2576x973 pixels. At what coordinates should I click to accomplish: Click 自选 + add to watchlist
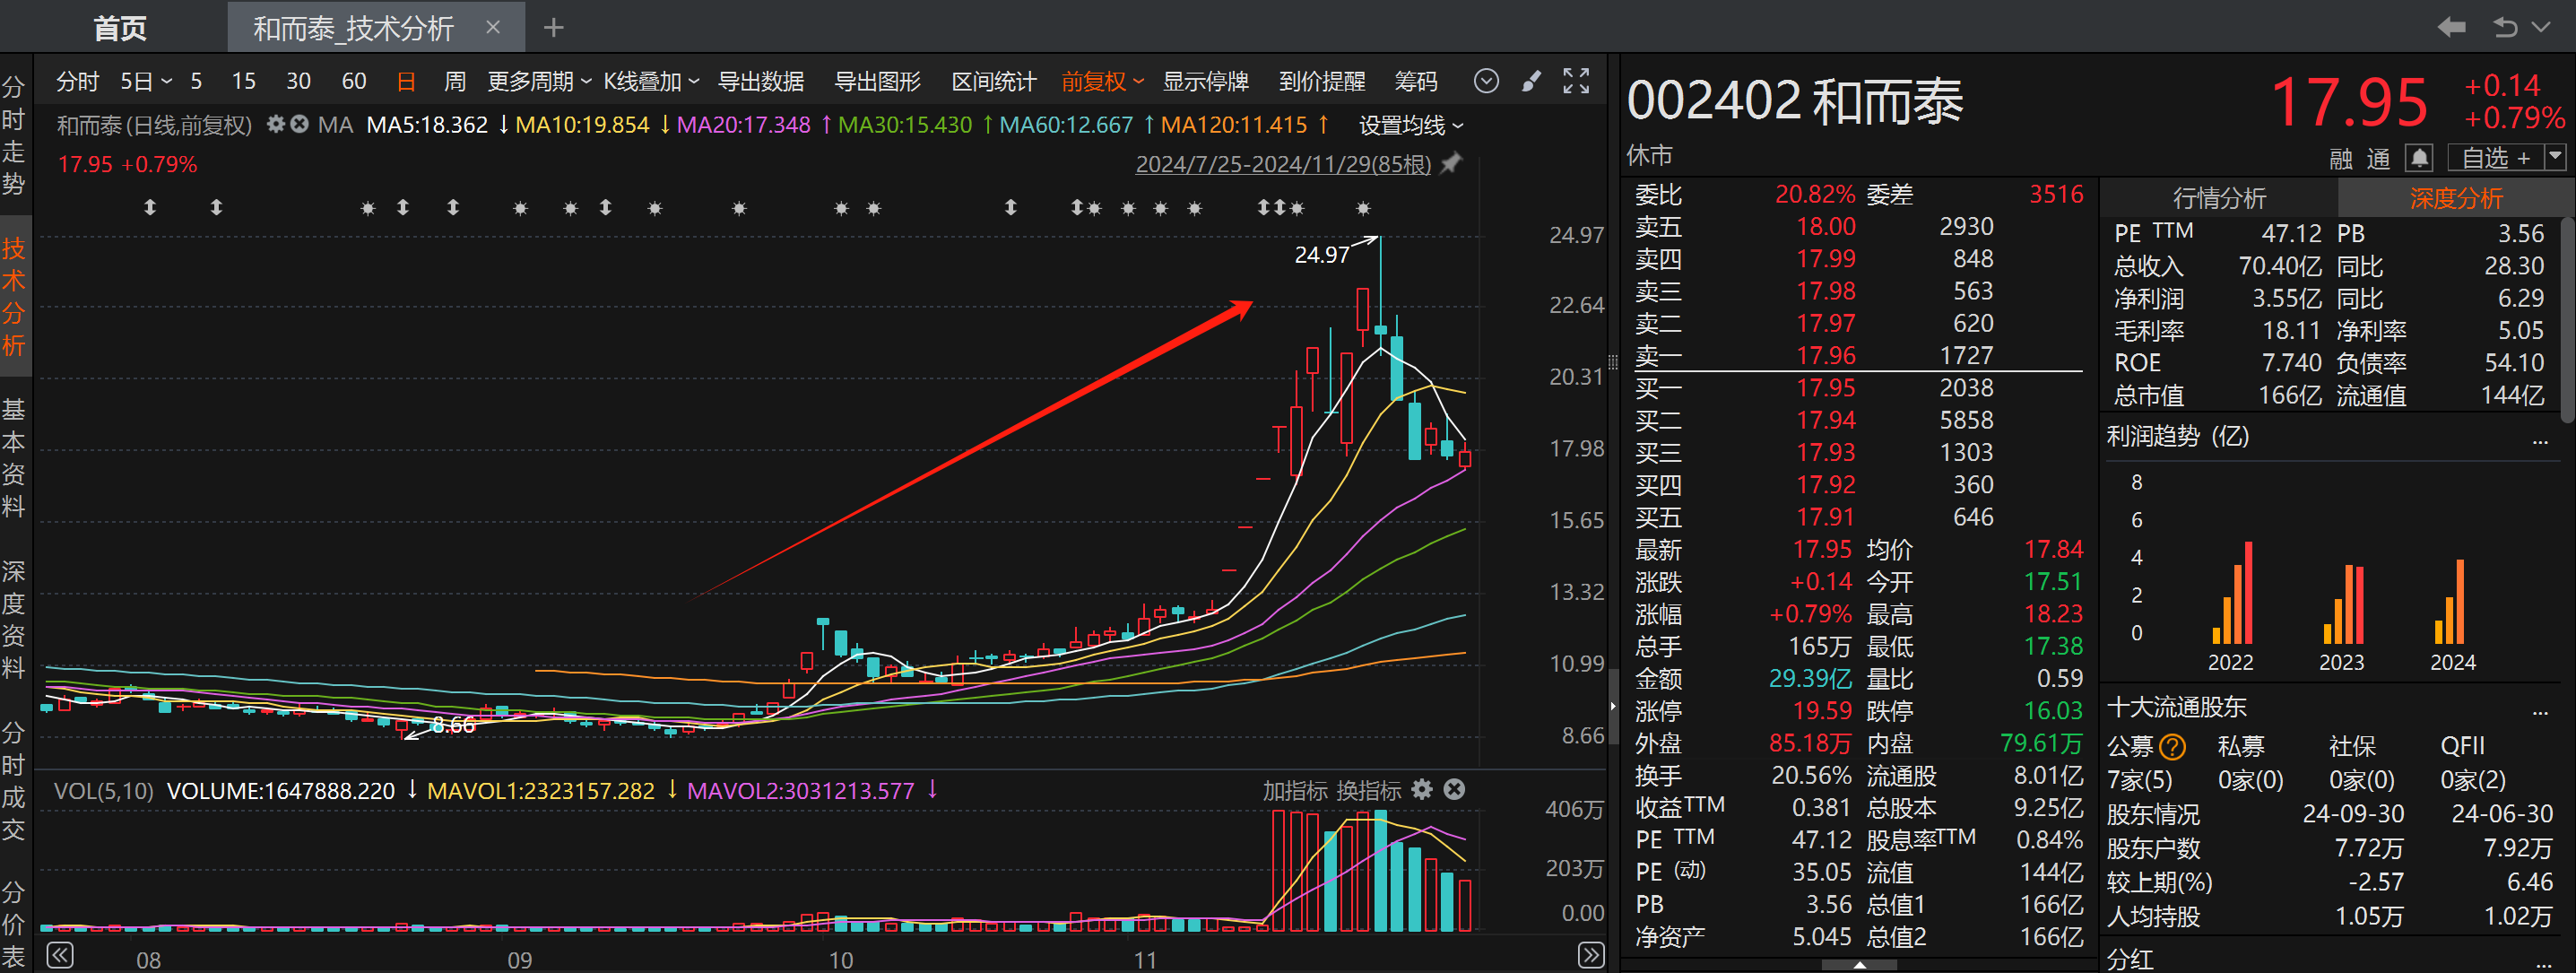coord(2495,158)
